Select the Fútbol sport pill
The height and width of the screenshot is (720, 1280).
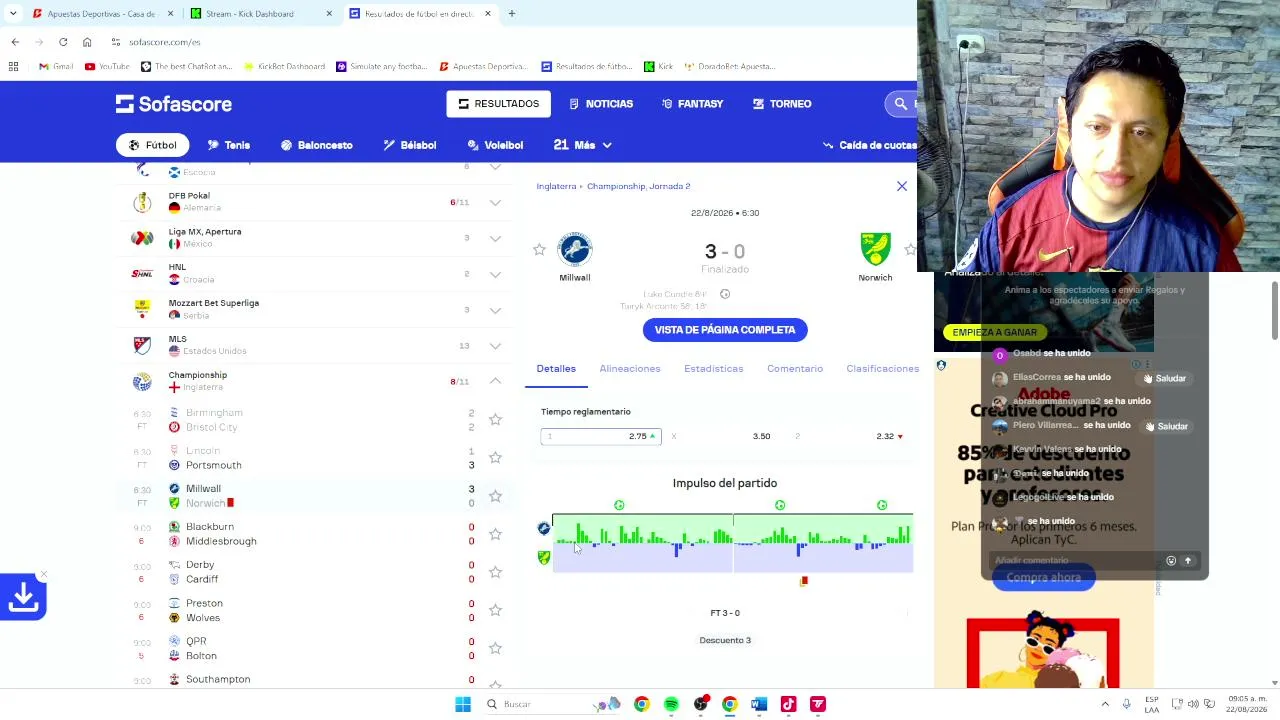pyautogui.click(x=152, y=145)
